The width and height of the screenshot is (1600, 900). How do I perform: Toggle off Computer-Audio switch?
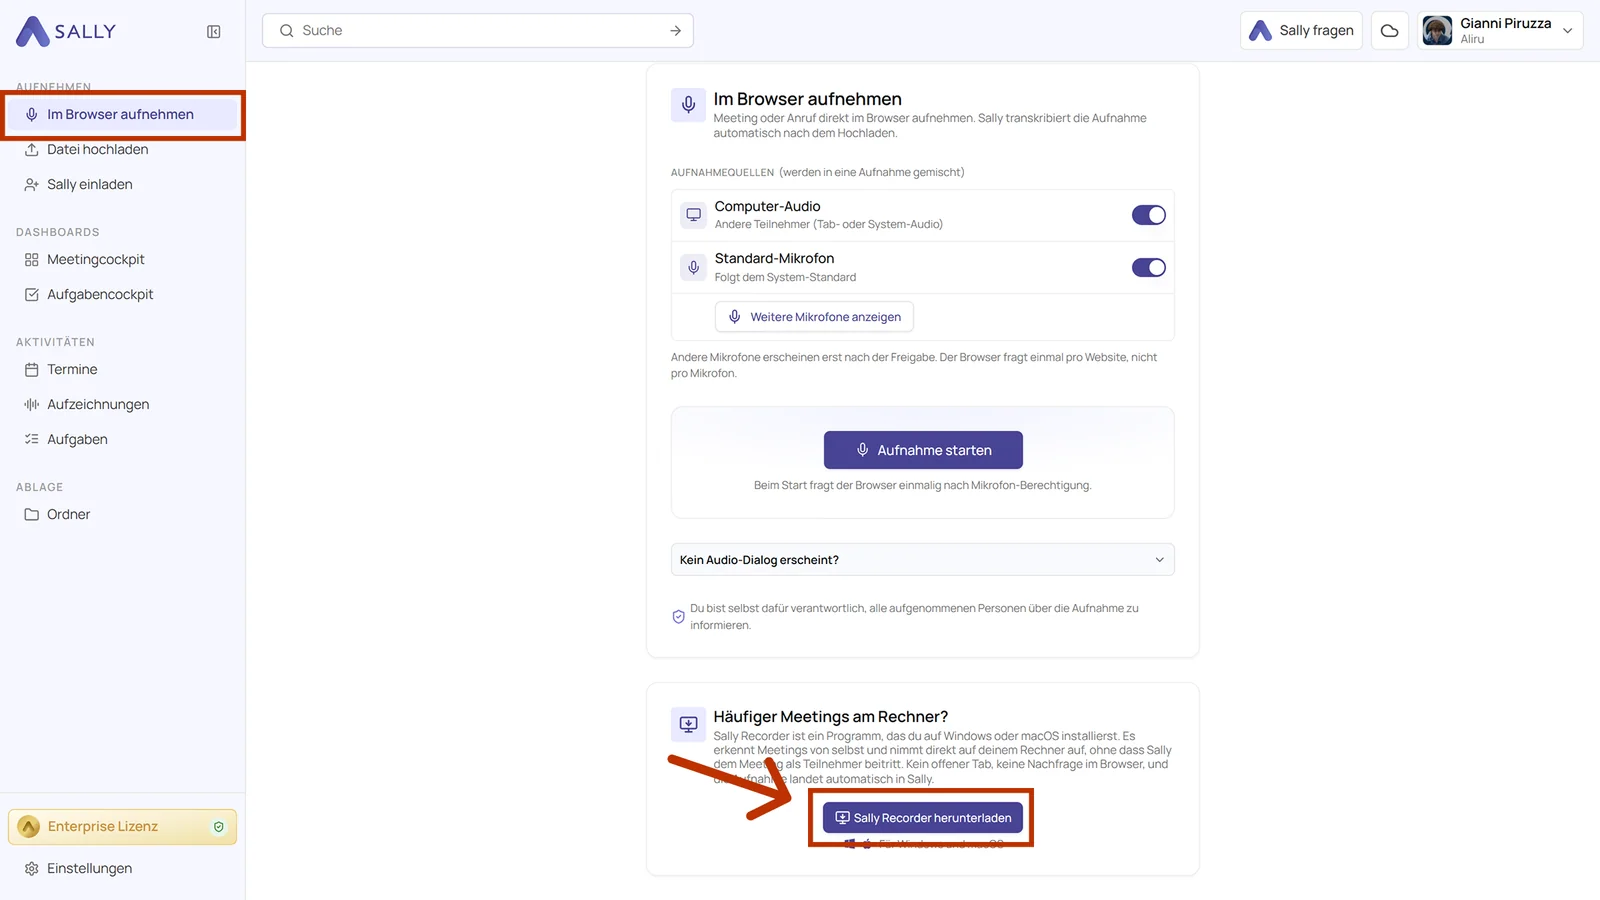tap(1149, 215)
